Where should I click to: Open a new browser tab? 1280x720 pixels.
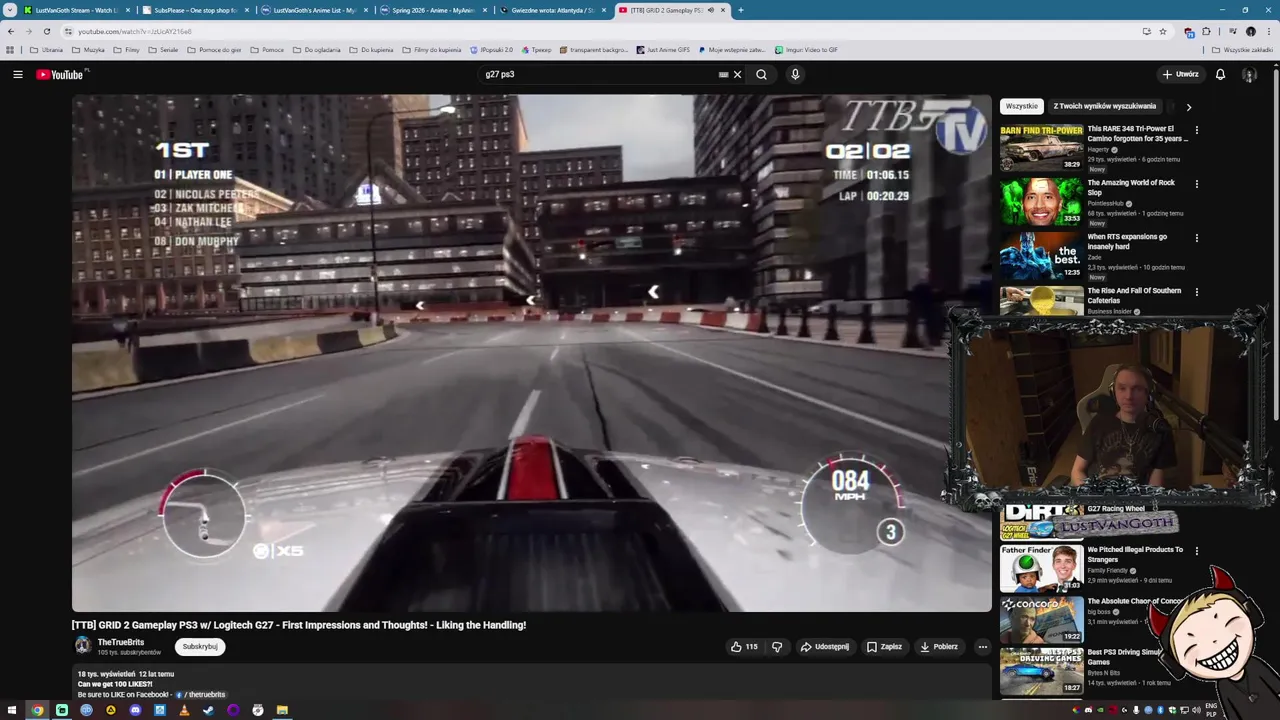pyautogui.click(x=740, y=10)
